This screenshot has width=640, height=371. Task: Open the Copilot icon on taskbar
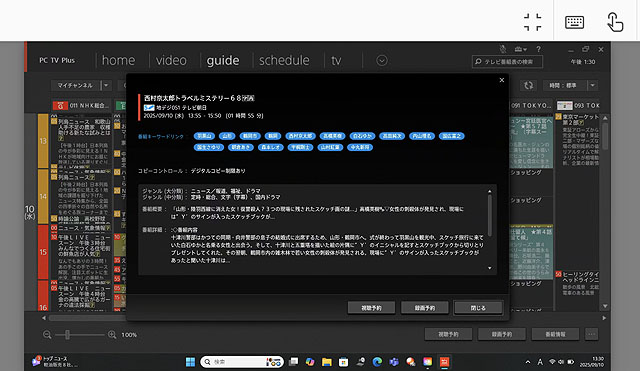(x=310, y=362)
